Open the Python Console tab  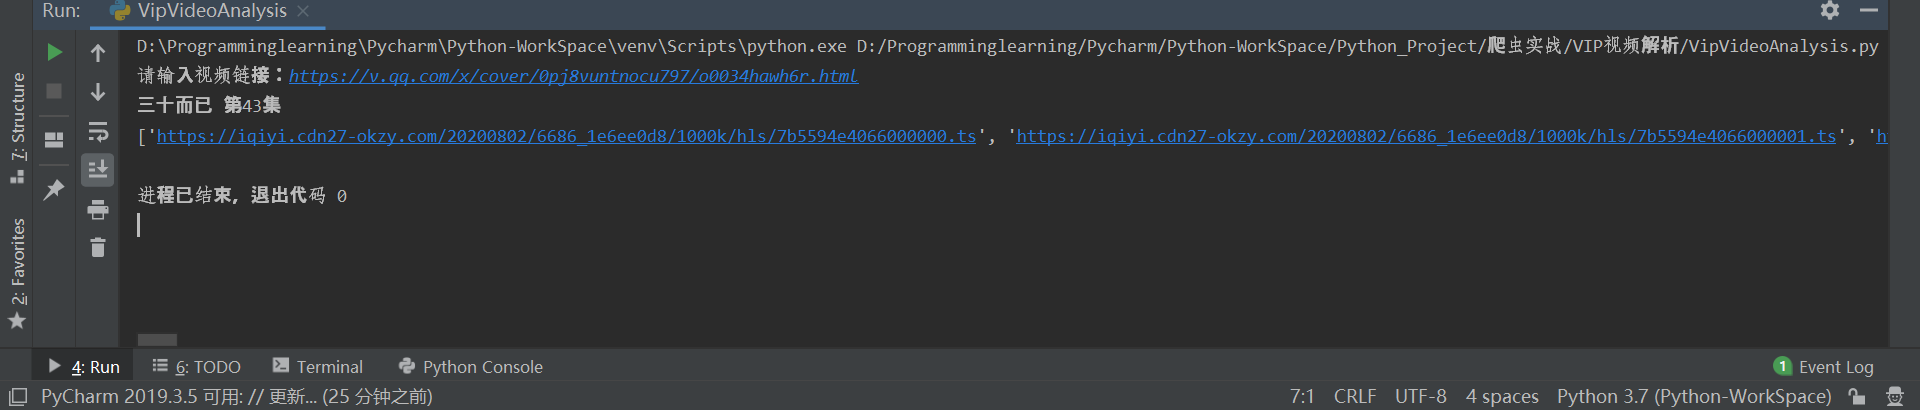coord(471,367)
